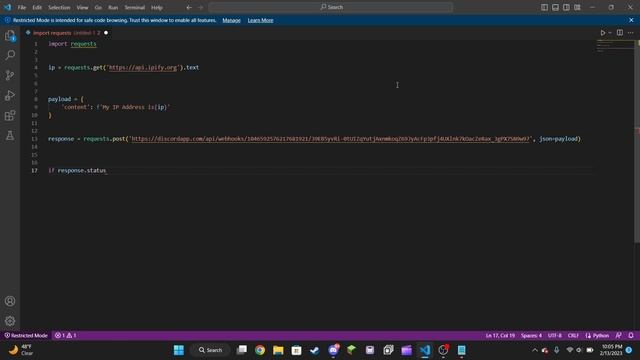Open the Selection menu

point(59,7)
